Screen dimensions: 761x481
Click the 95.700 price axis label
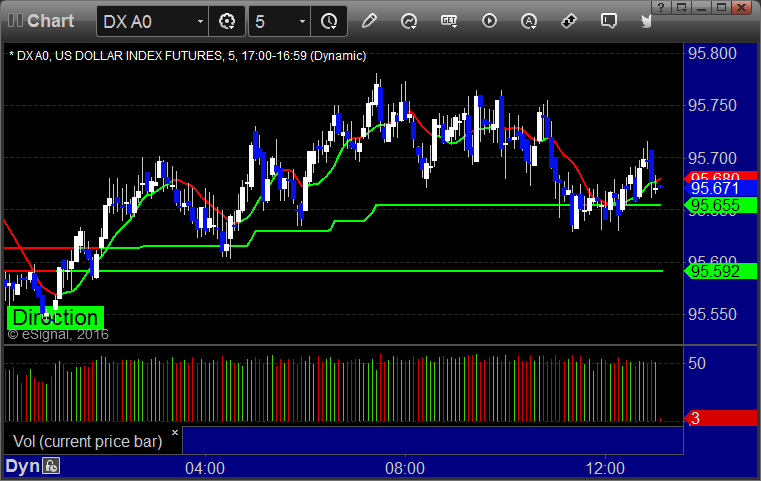(x=712, y=158)
